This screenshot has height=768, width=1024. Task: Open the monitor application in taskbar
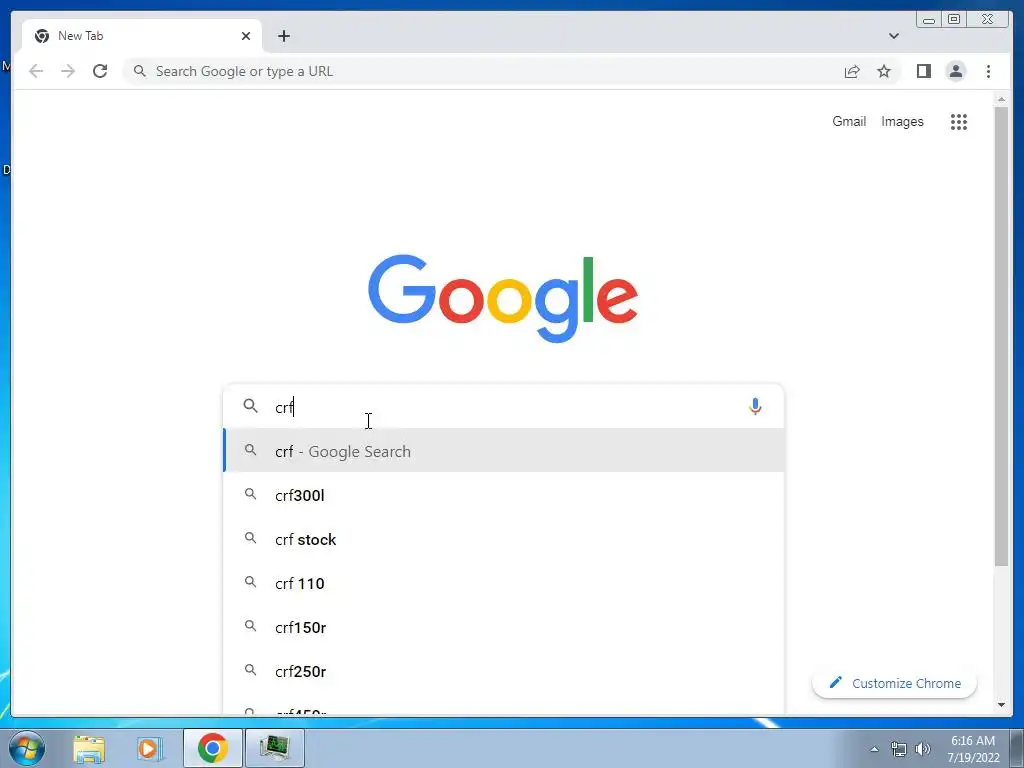[x=275, y=748]
